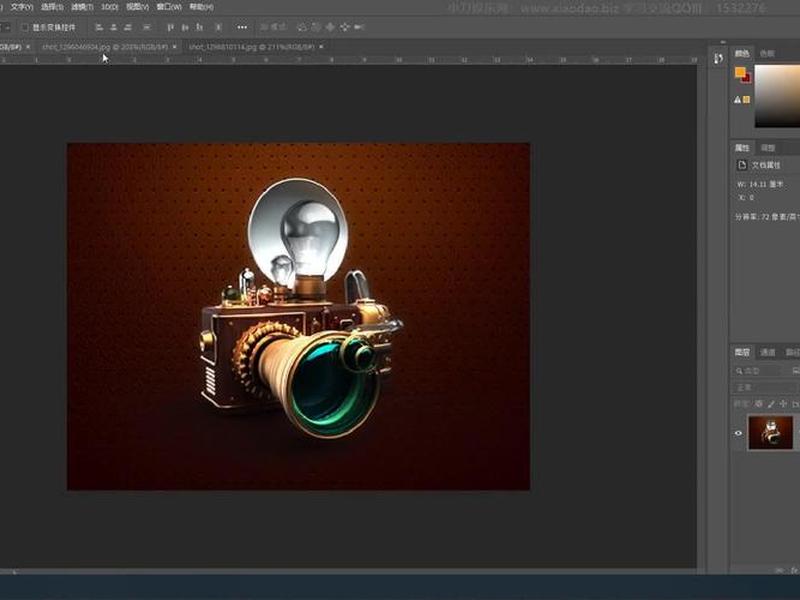The width and height of the screenshot is (800, 600).
Task: Open the collapsed History panel icon
Action: [x=718, y=59]
